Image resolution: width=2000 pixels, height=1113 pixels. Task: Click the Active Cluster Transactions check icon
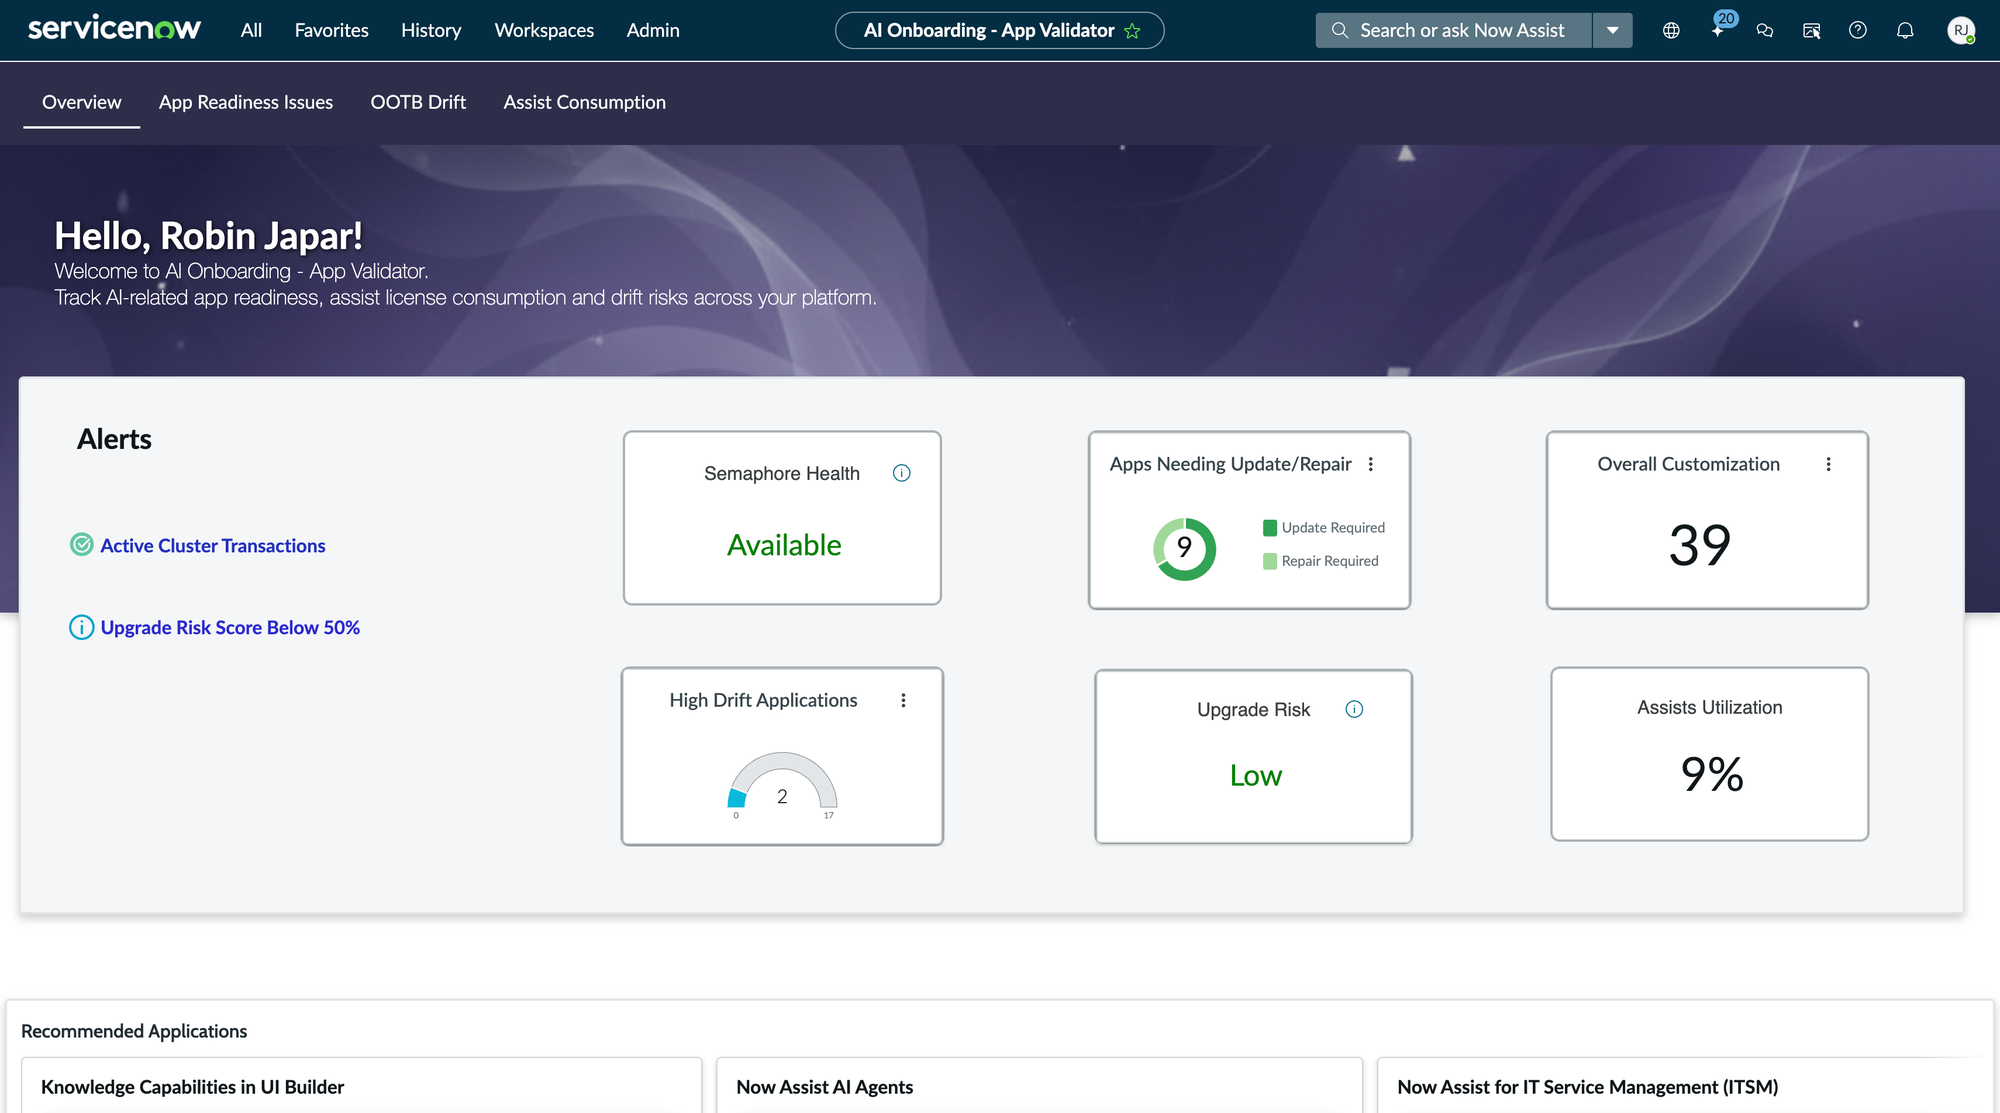(82, 545)
